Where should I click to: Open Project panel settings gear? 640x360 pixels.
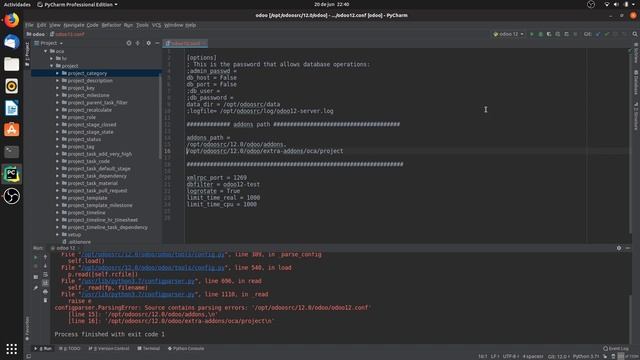click(148, 43)
